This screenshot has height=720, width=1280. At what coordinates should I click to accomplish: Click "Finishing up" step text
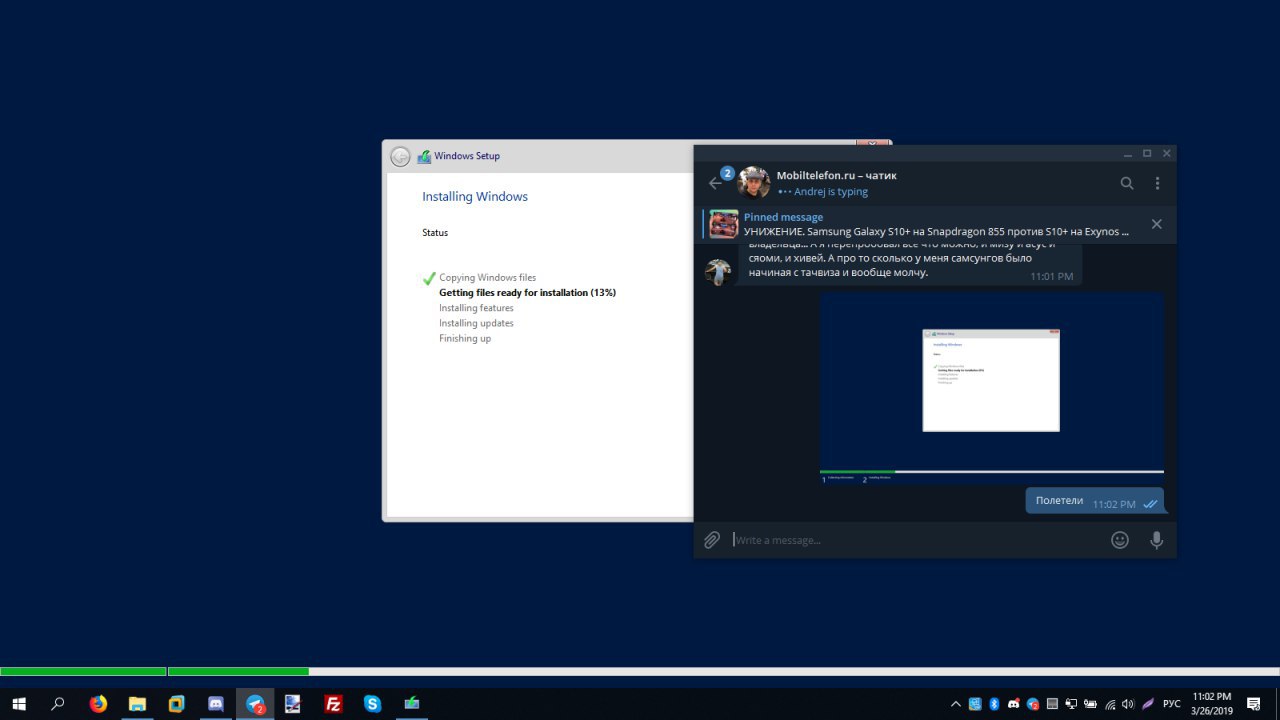click(x=465, y=338)
